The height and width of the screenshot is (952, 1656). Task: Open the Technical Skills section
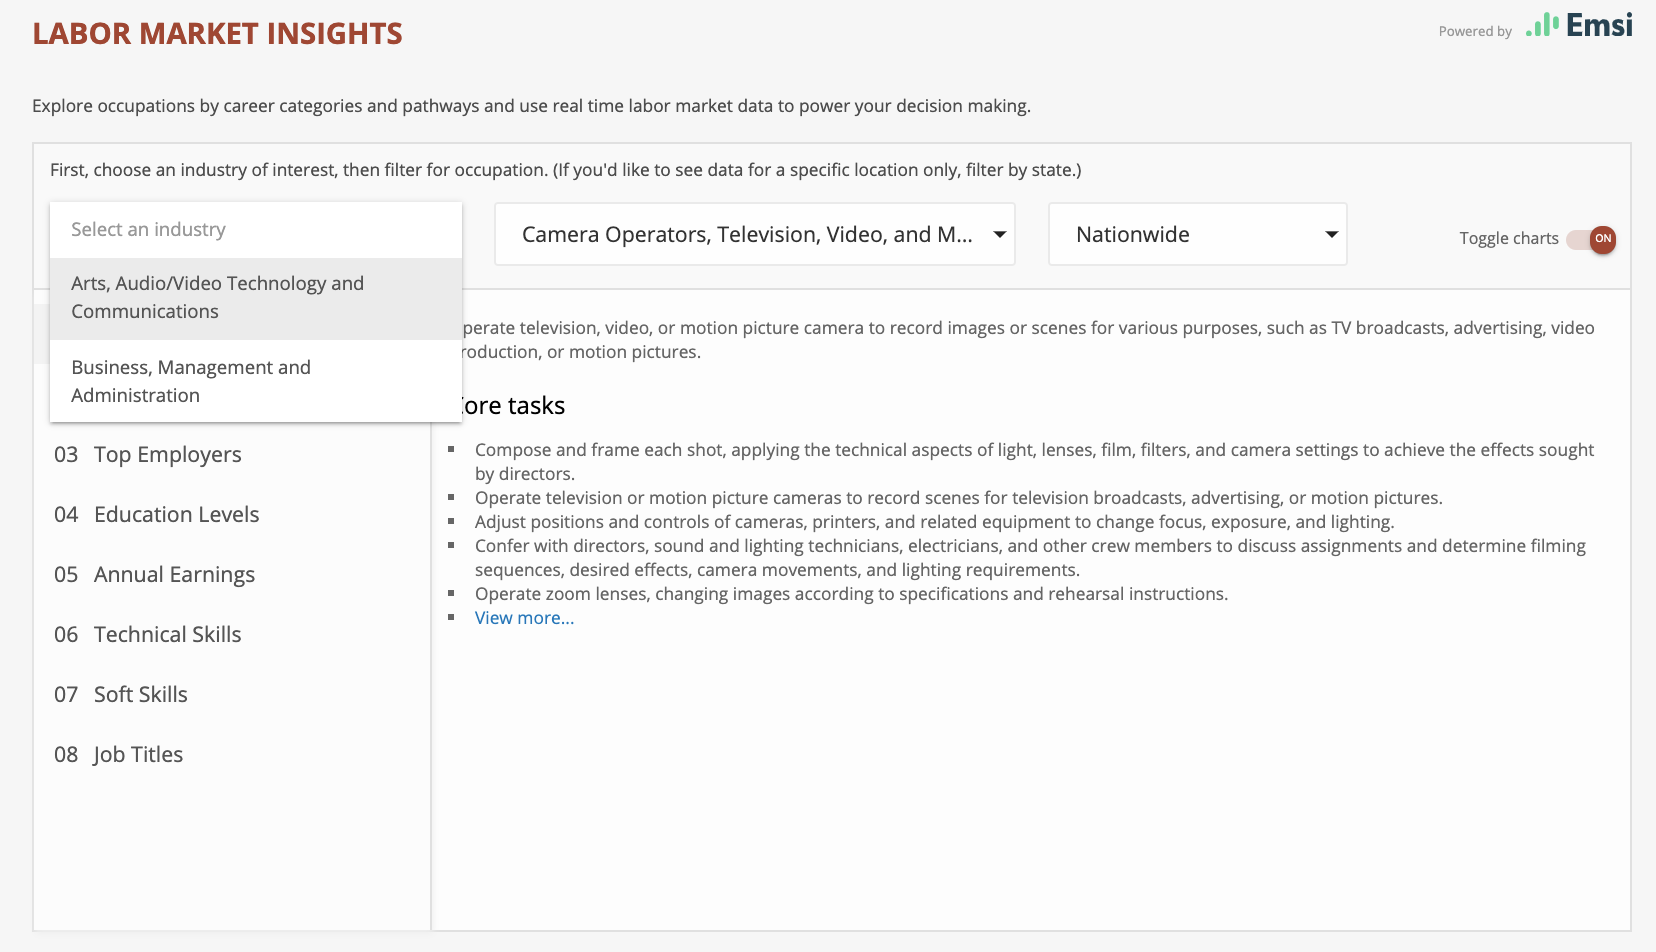pyautogui.click(x=167, y=635)
